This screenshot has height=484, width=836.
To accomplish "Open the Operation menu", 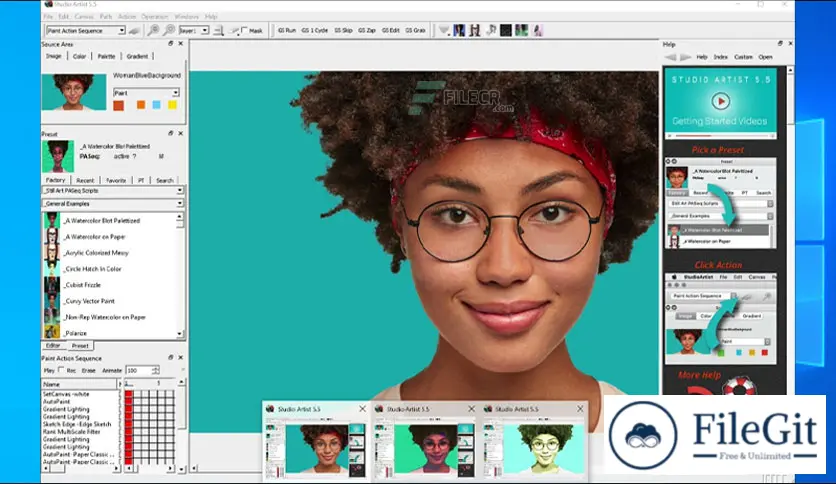I will click(155, 17).
